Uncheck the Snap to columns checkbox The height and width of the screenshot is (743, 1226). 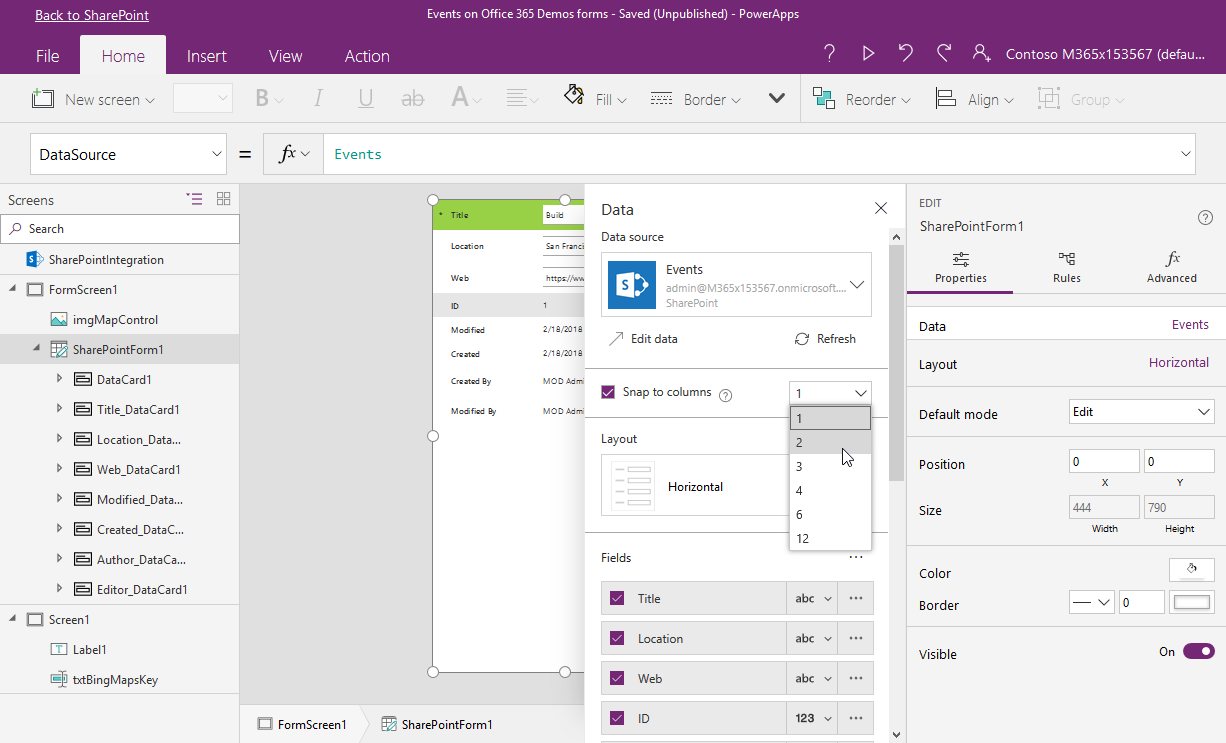pyautogui.click(x=608, y=392)
